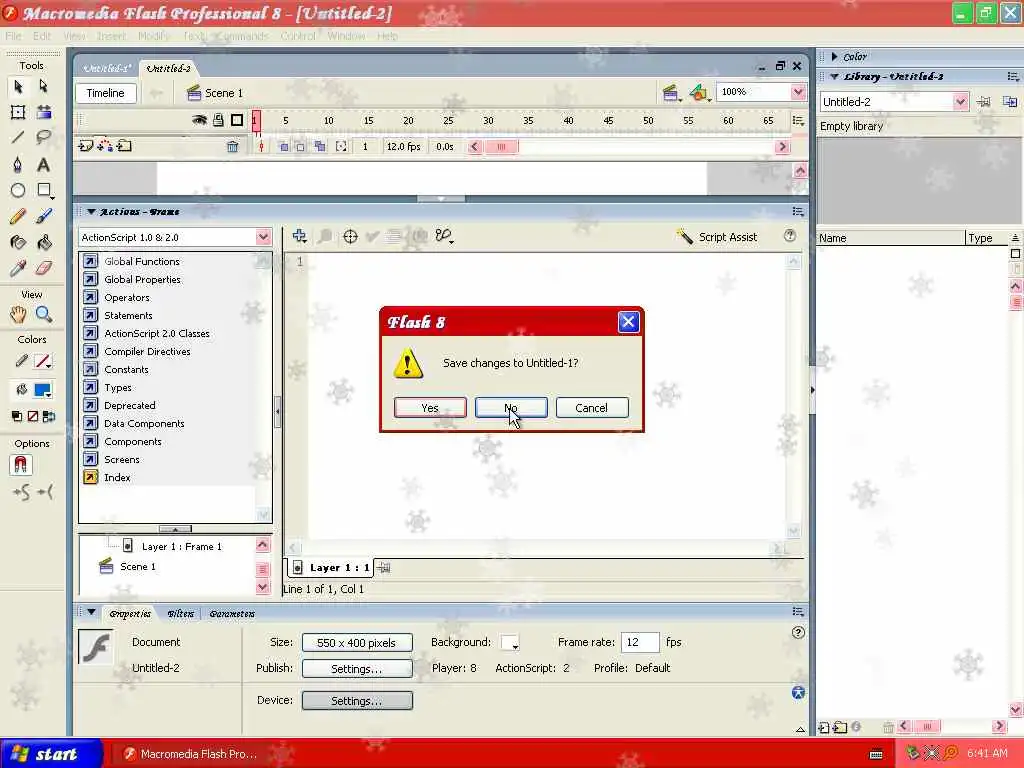
Task: Switch to the Untitled-1 document tab
Action: (106, 69)
